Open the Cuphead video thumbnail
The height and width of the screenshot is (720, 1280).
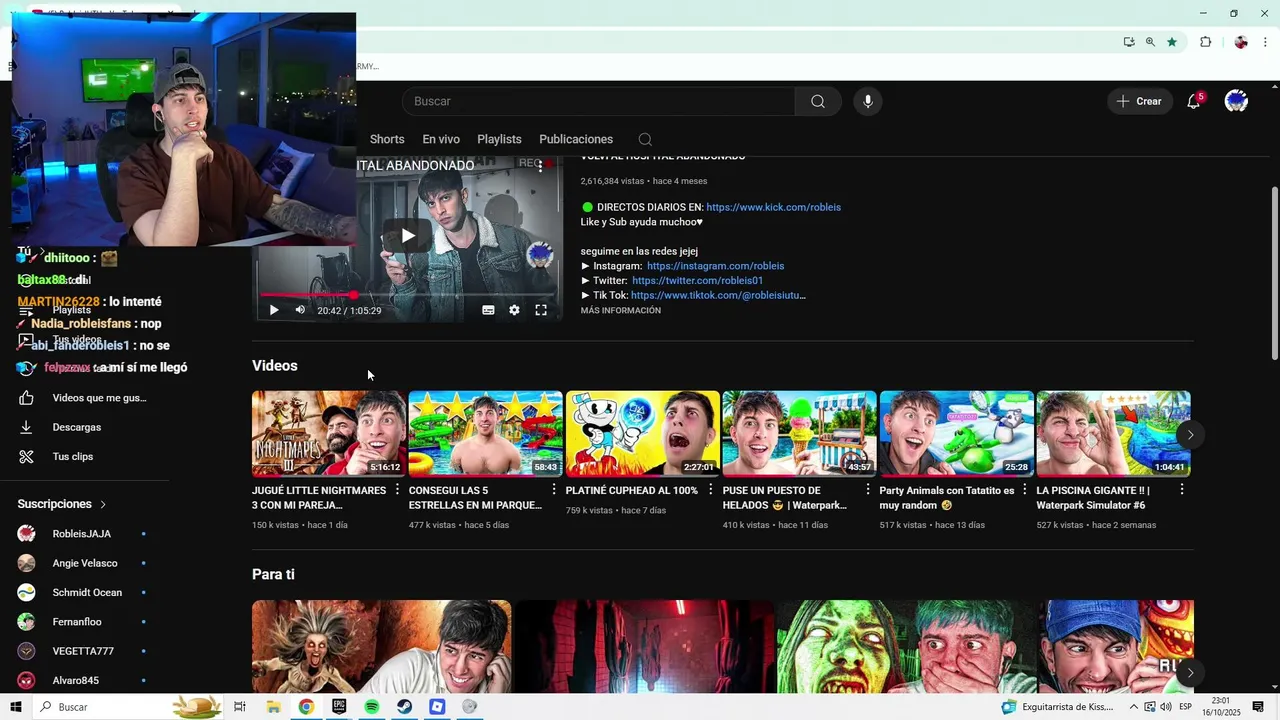643,433
